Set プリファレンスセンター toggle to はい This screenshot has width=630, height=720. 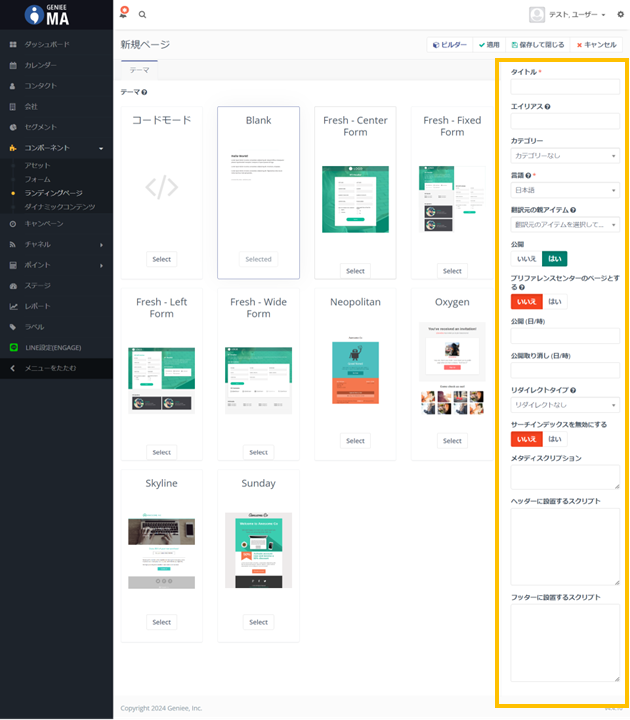tap(554, 301)
